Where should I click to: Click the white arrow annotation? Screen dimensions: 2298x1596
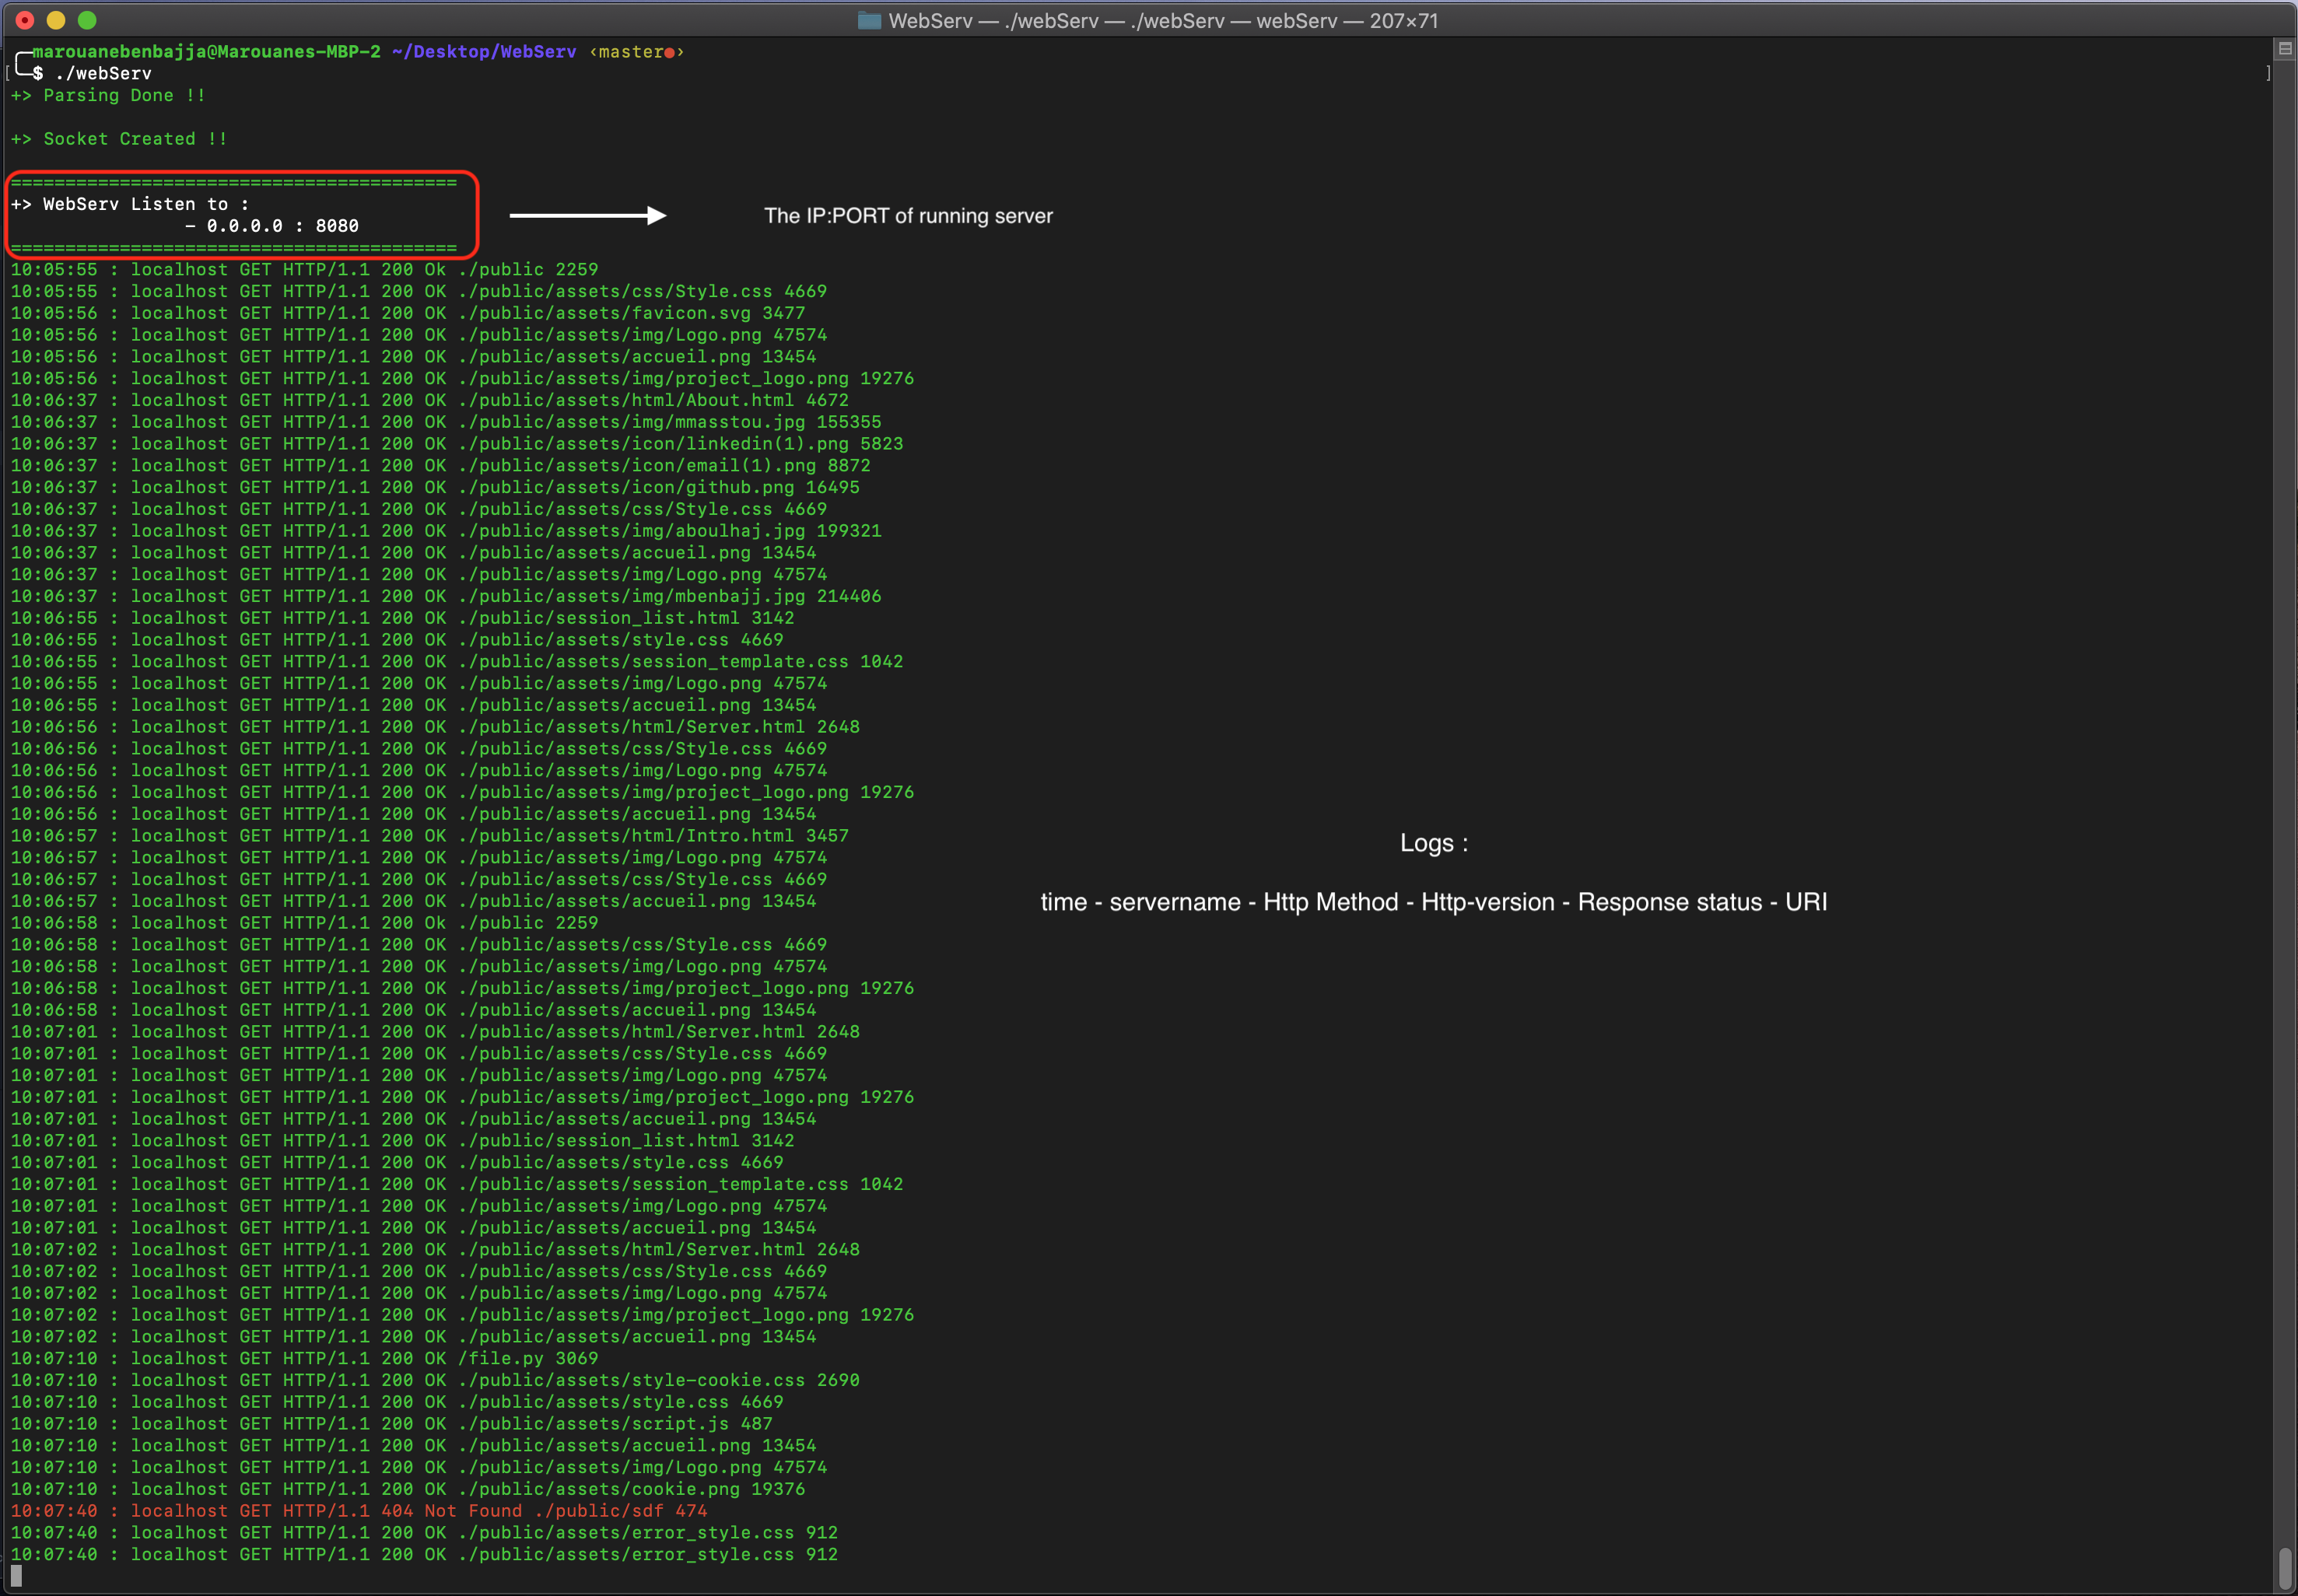point(587,216)
